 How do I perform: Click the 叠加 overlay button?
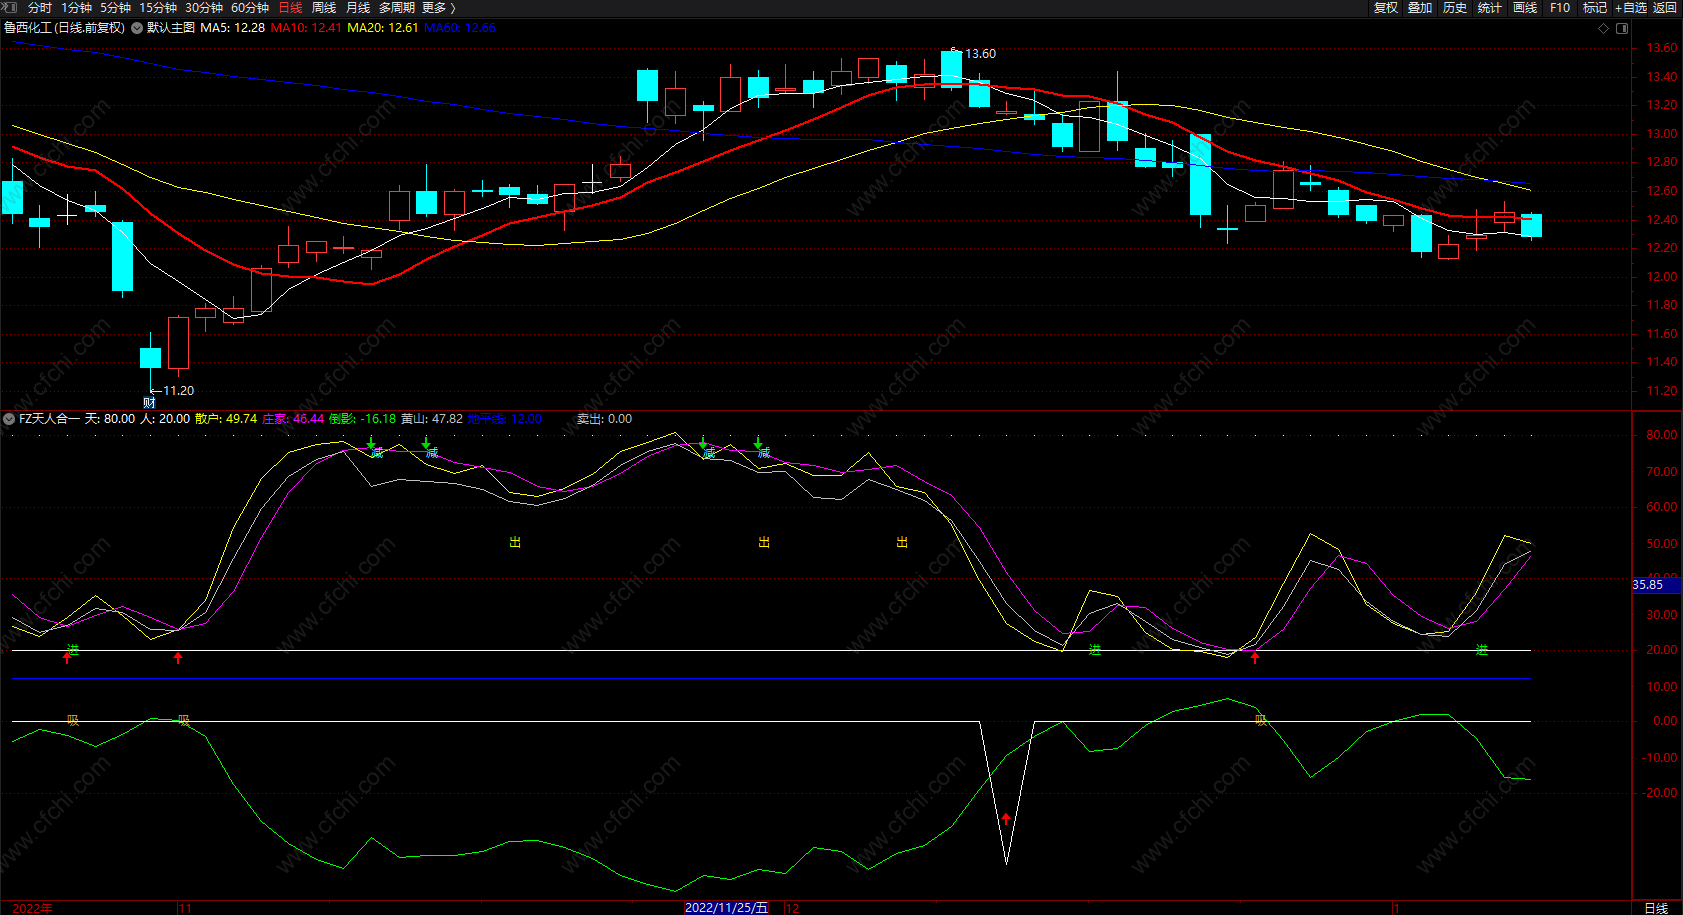(1420, 8)
